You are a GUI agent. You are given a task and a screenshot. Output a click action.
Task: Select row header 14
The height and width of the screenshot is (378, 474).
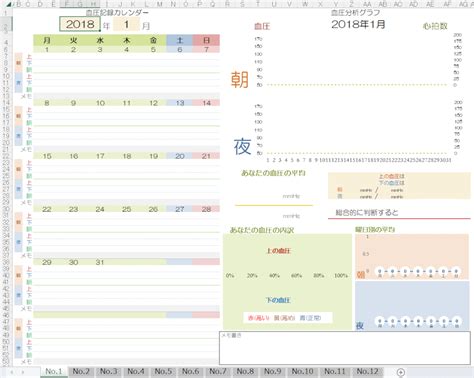6,103
